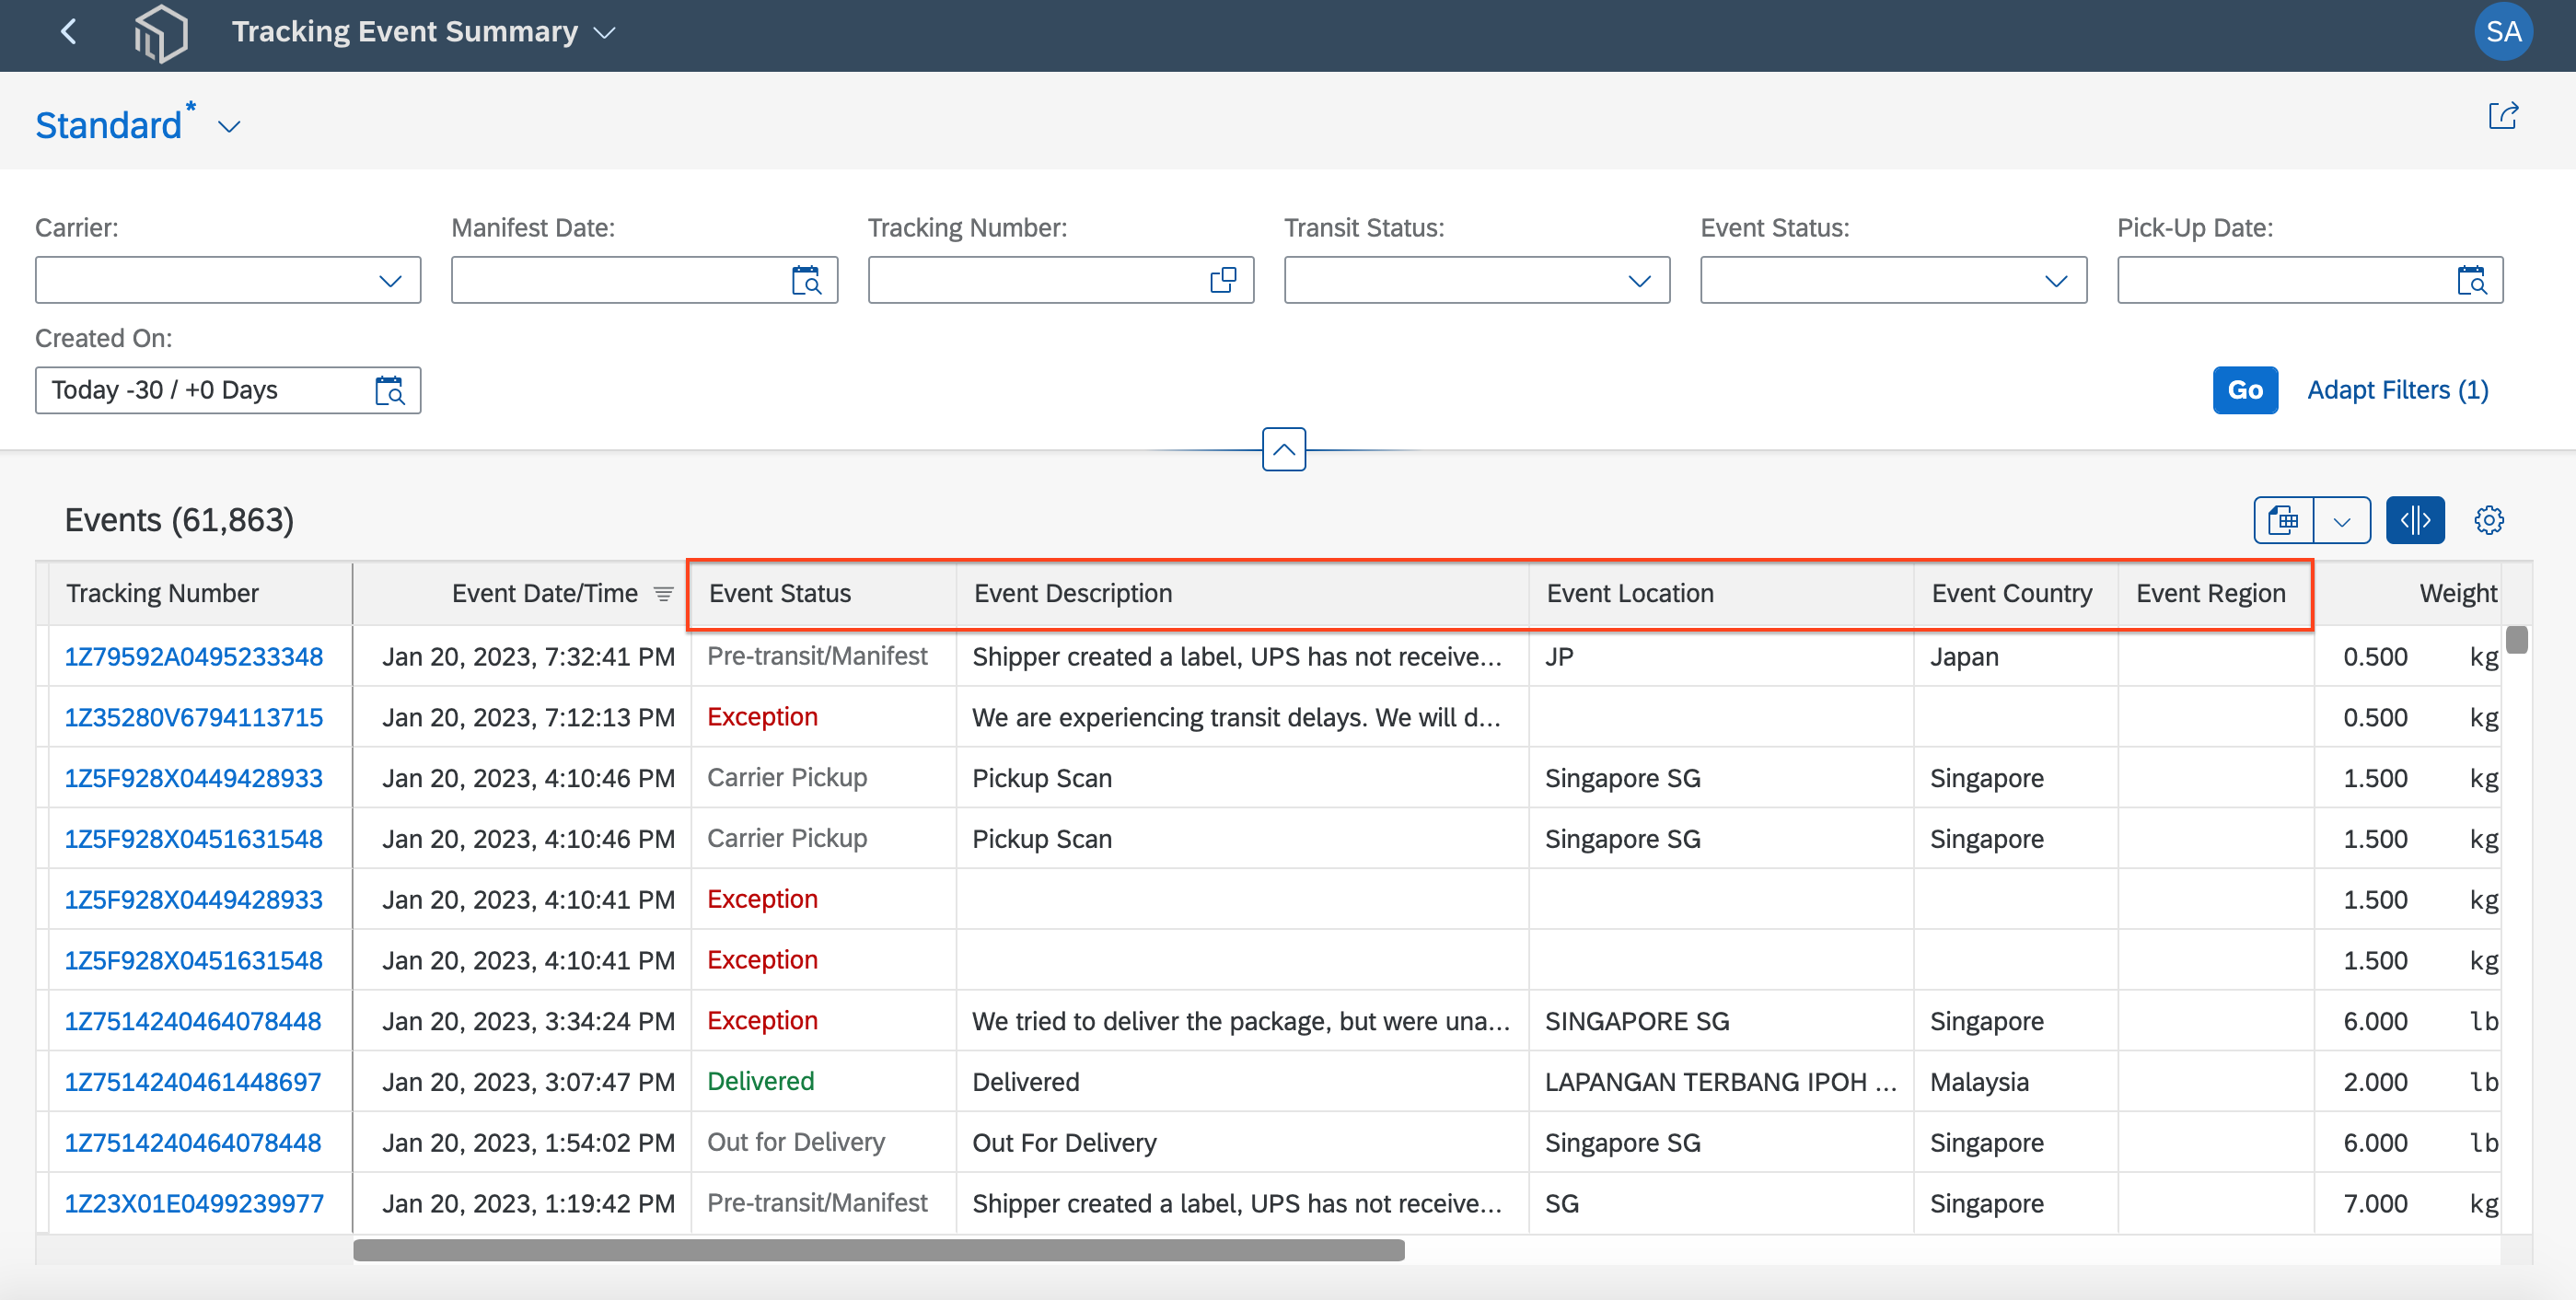
Task: Open Pick-Up Date calendar picker
Action: [2471, 281]
